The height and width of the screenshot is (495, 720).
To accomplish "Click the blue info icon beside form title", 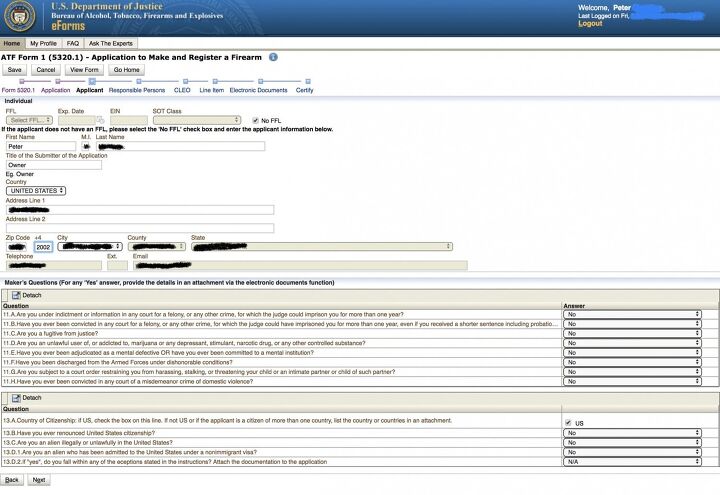I will 273,57.
